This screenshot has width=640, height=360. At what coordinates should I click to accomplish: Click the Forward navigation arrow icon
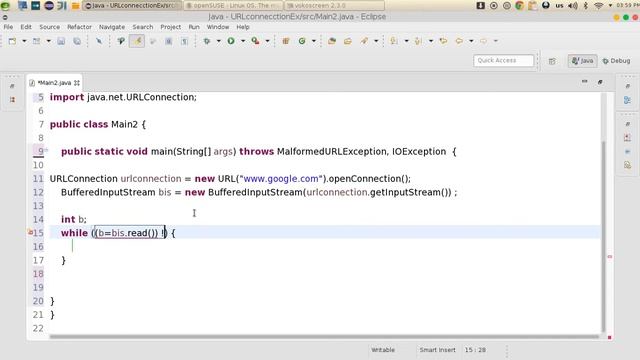click(x=484, y=41)
